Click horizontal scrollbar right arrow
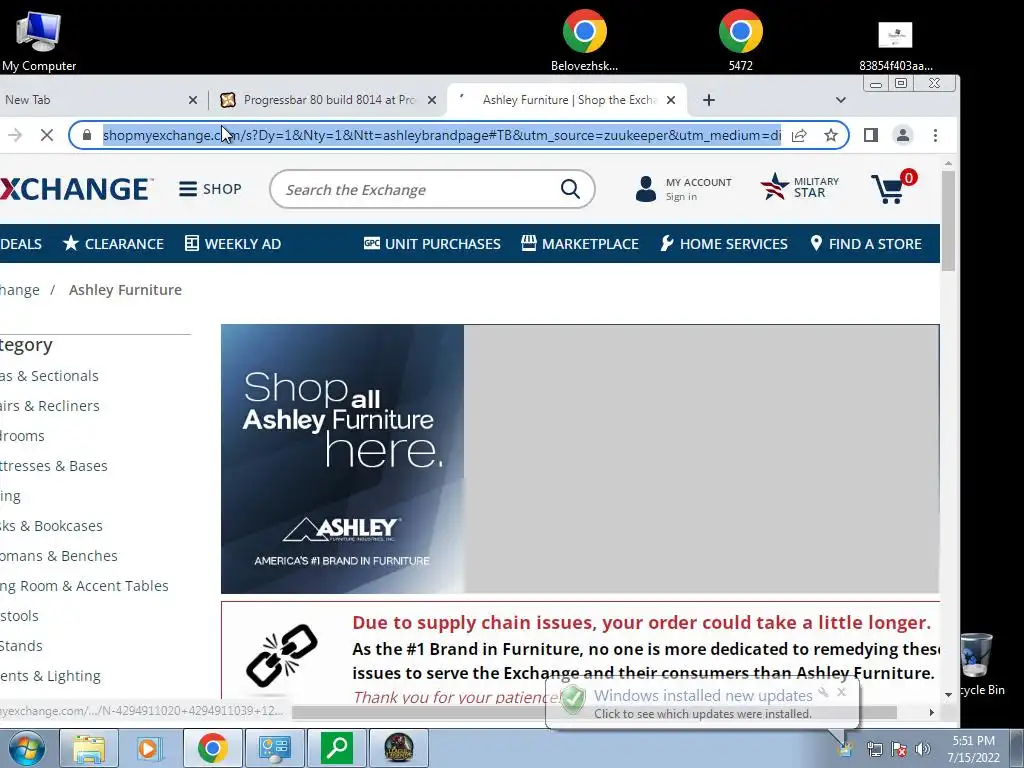1024x768 pixels. 932,712
